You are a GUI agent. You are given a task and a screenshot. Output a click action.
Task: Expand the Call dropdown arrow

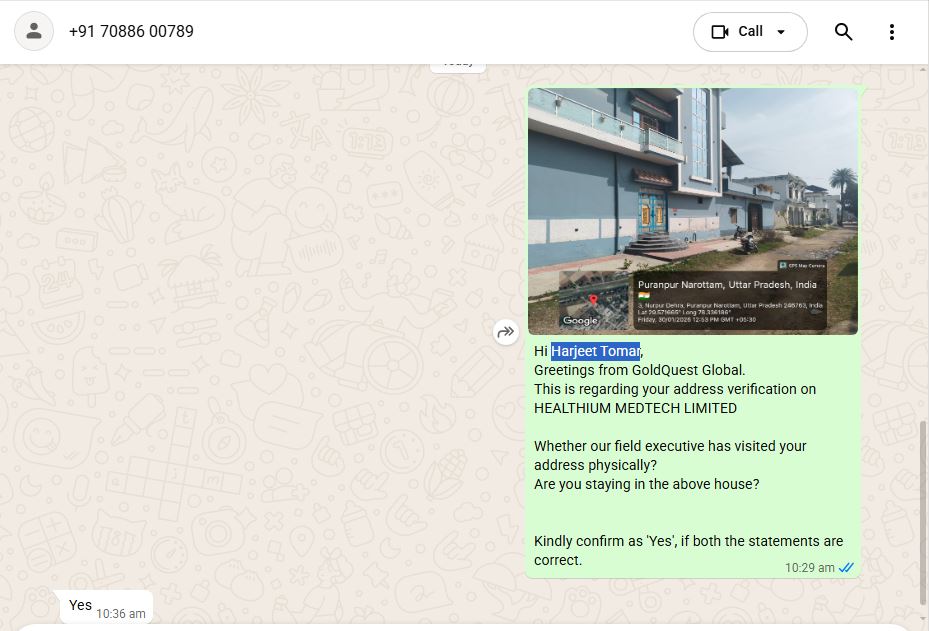pos(781,32)
